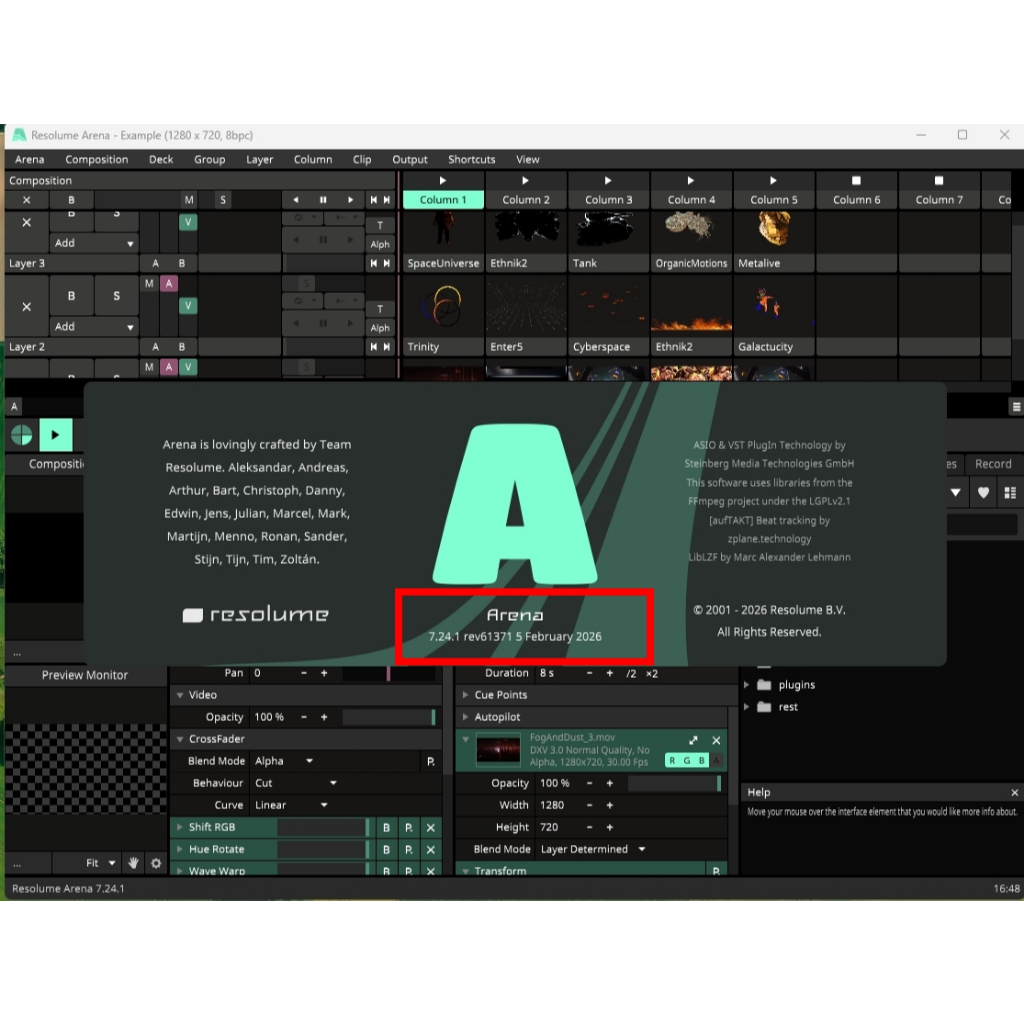Clear Layer 2 with the X button
Image resolution: width=1024 pixels, height=1024 pixels.
coord(27,306)
